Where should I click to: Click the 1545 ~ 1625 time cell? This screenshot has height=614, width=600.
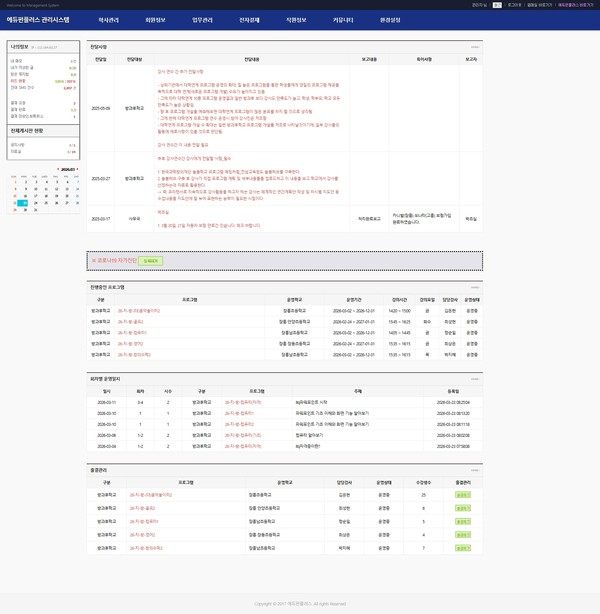399,322
